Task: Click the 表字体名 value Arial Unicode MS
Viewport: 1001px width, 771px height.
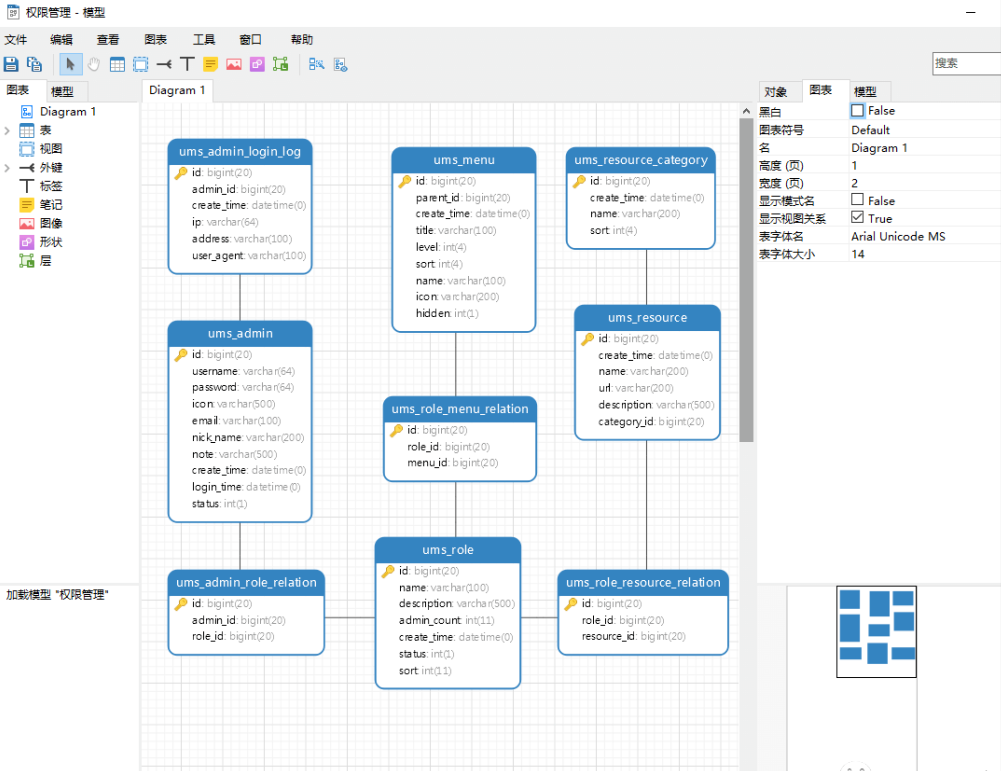Action: pyautogui.click(x=898, y=236)
